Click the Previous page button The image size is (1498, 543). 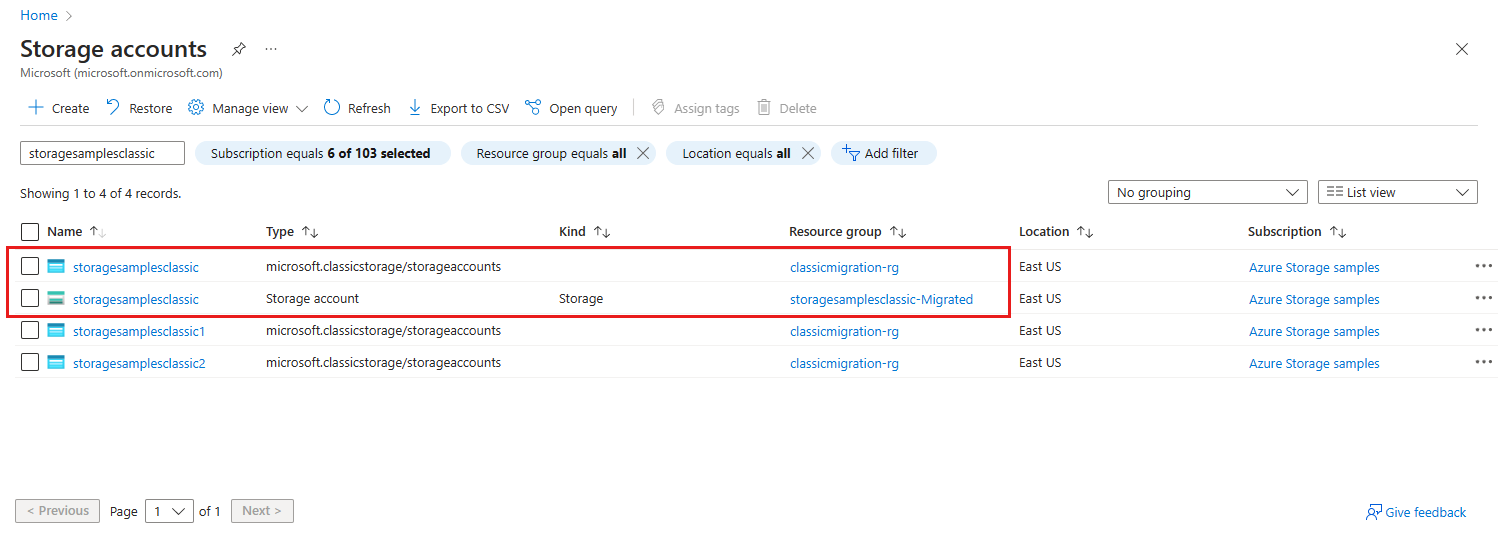(58, 511)
